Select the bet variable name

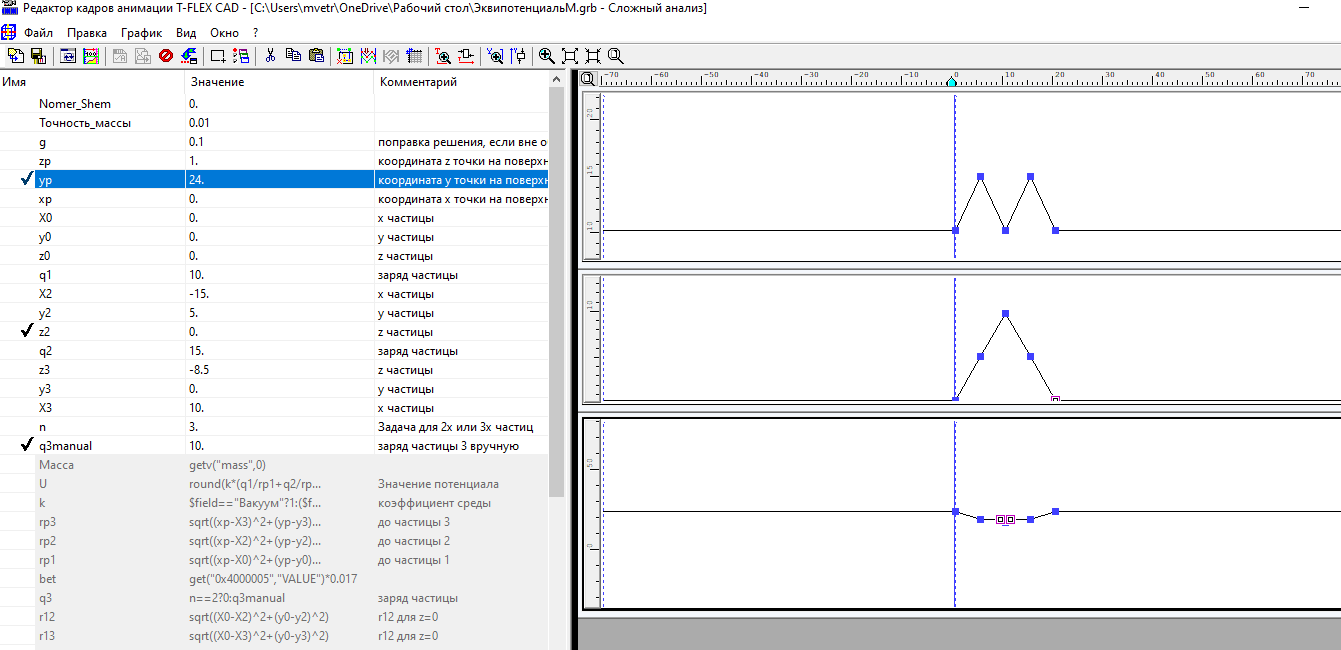47,579
